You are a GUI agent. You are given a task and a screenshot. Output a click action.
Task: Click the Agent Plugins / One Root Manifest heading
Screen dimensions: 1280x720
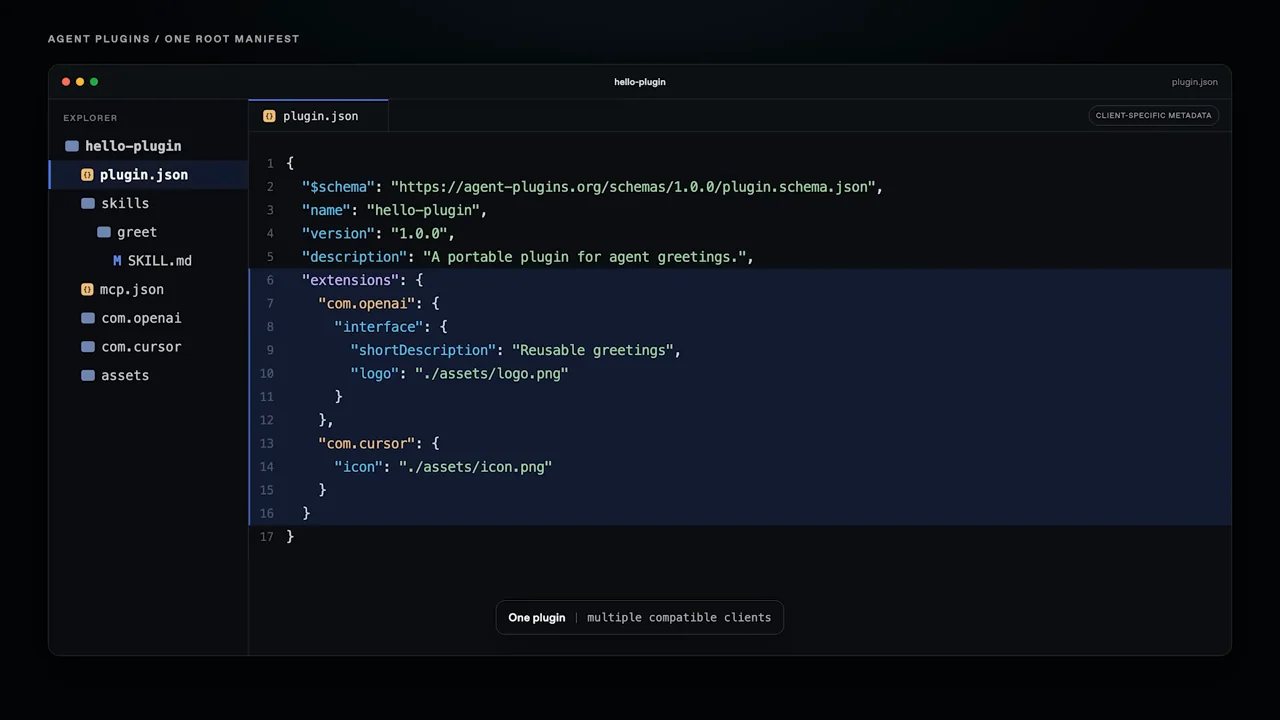coord(173,39)
